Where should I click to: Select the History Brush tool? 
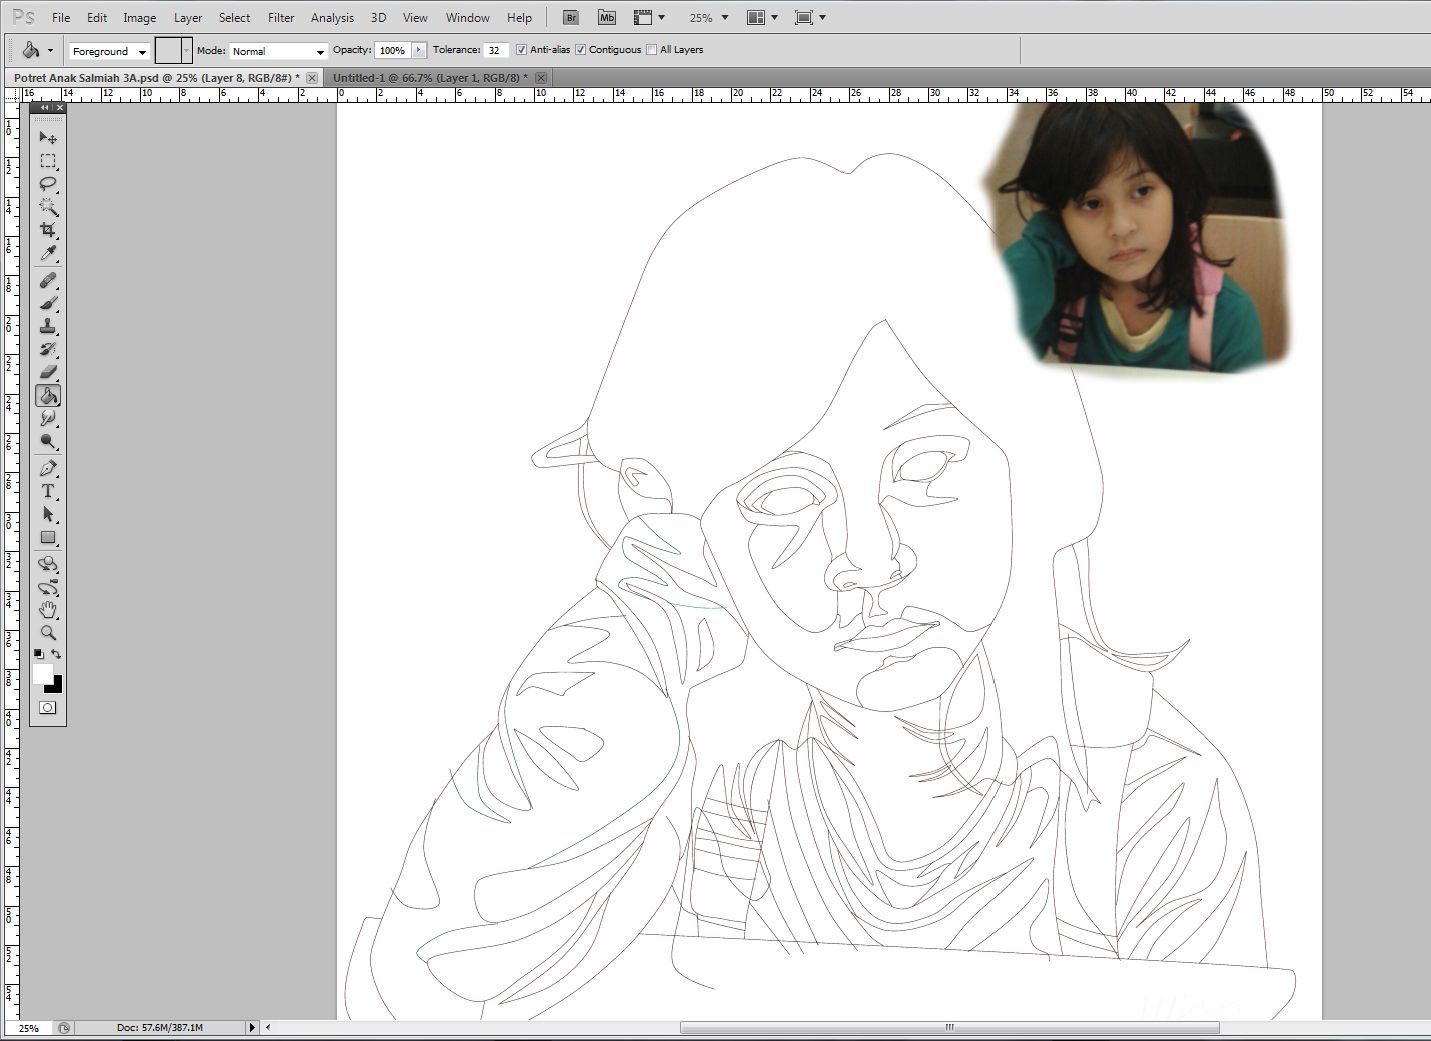[x=48, y=350]
